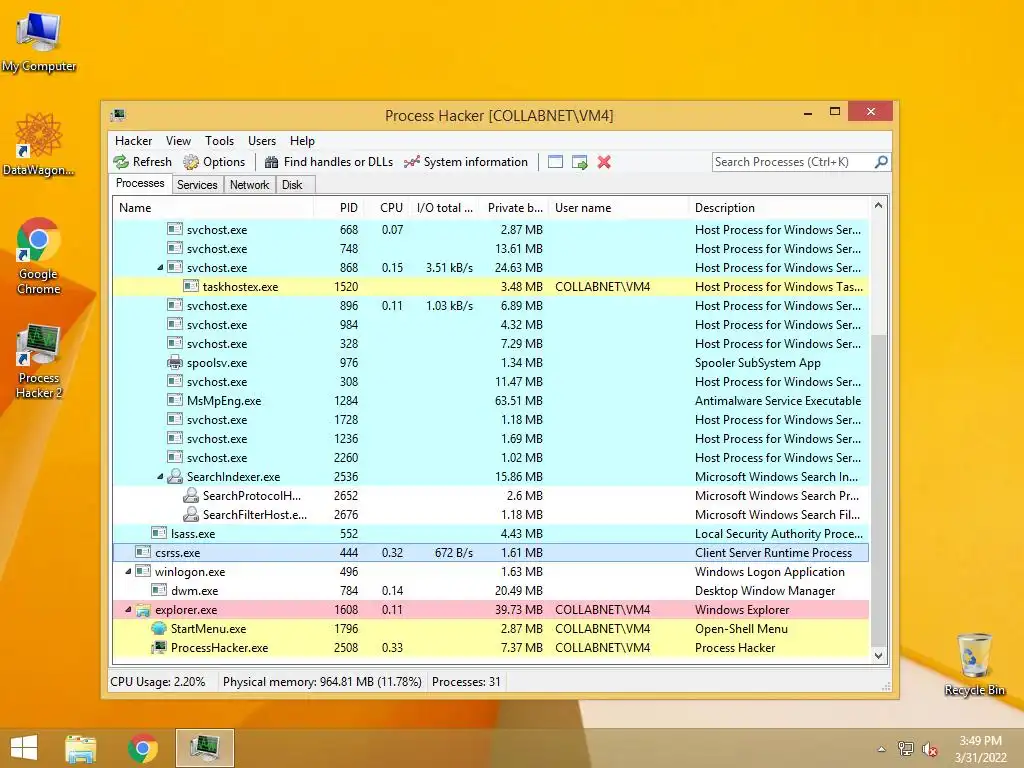Image resolution: width=1024 pixels, height=768 pixels.
Task: Click the SearchProtocolHost process icon
Action: pyautogui.click(x=191, y=496)
